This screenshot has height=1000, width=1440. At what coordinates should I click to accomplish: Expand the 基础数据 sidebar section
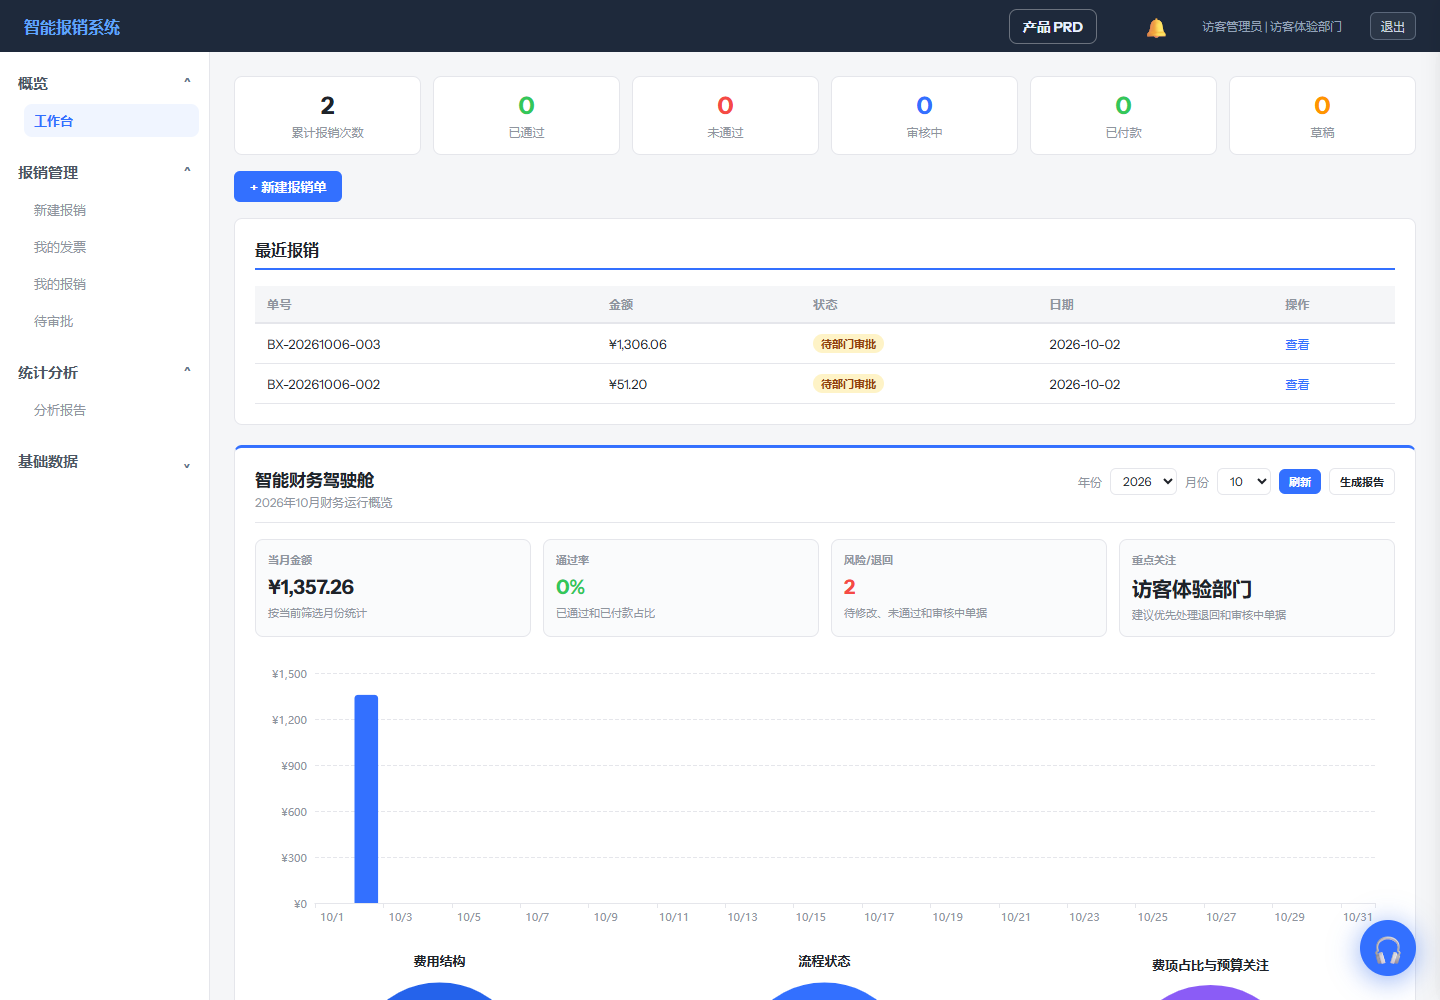pos(105,461)
